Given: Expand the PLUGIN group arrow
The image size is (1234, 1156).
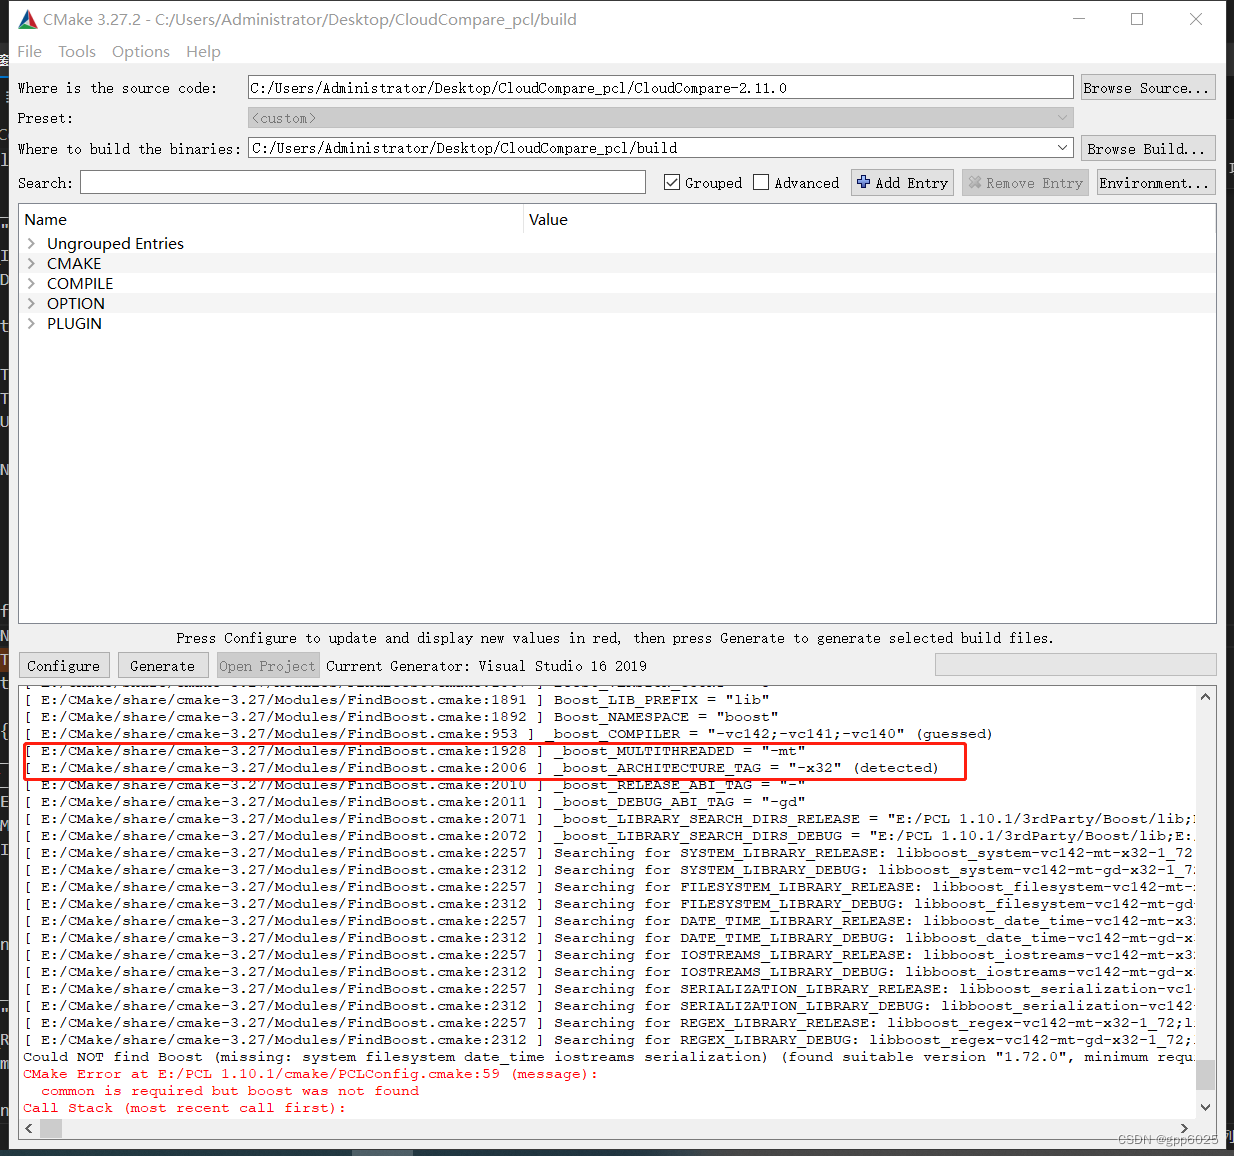Looking at the screenshot, I should (31, 323).
